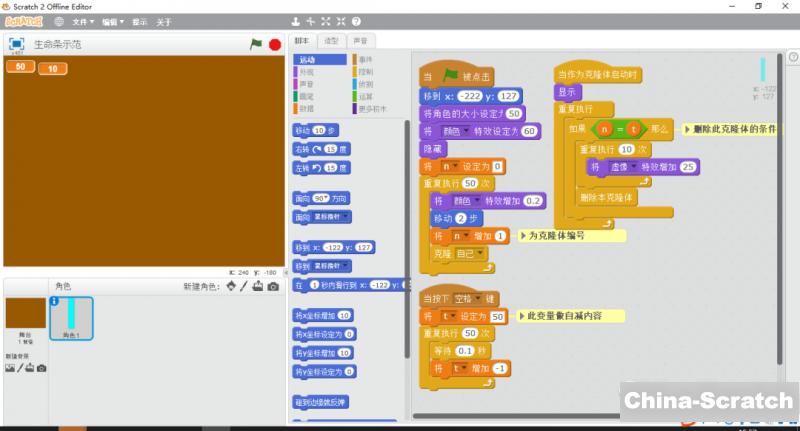This screenshot has height=431, width=800.
Task: Select the delete scissors tool
Action: [x=311, y=21]
